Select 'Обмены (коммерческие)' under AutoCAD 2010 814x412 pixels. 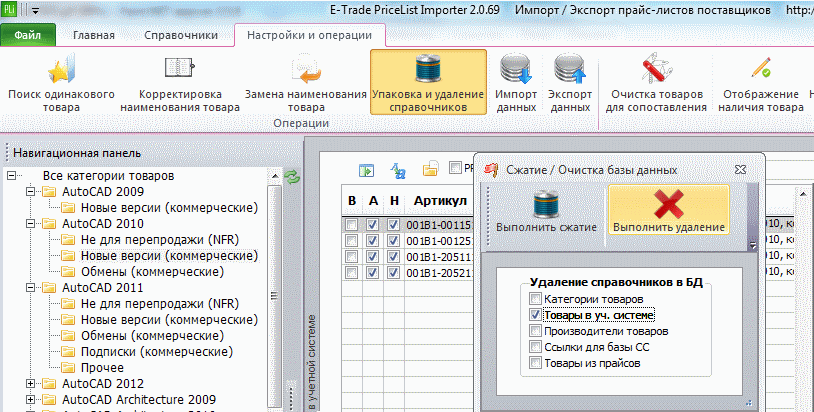[152, 272]
